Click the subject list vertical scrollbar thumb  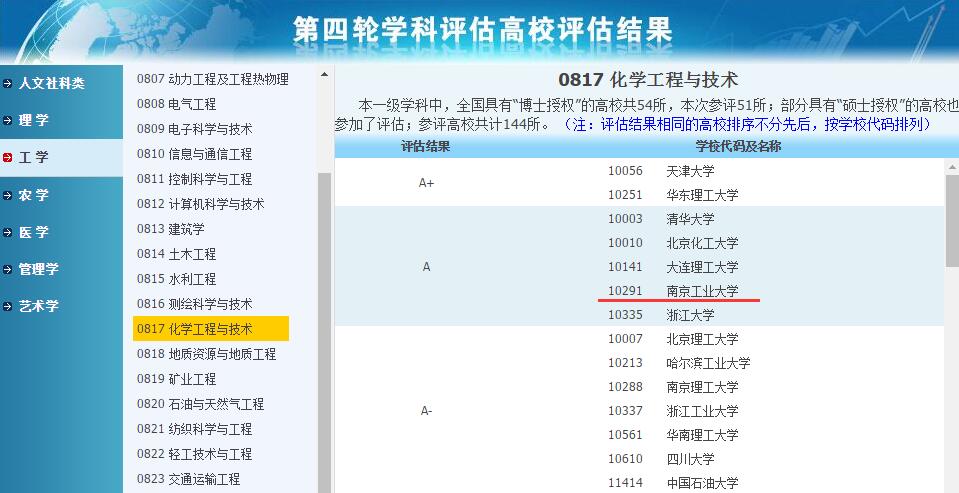[x=324, y=330]
